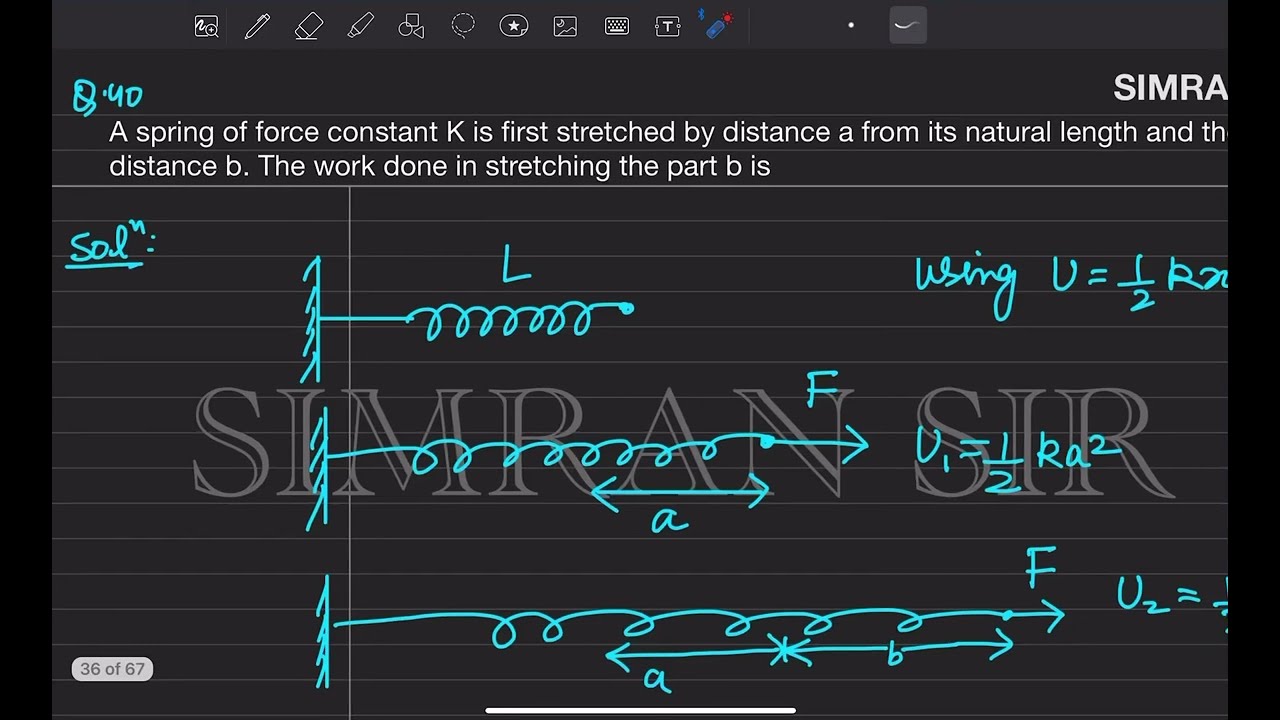Choose the small dot stroke size

(x=851, y=26)
